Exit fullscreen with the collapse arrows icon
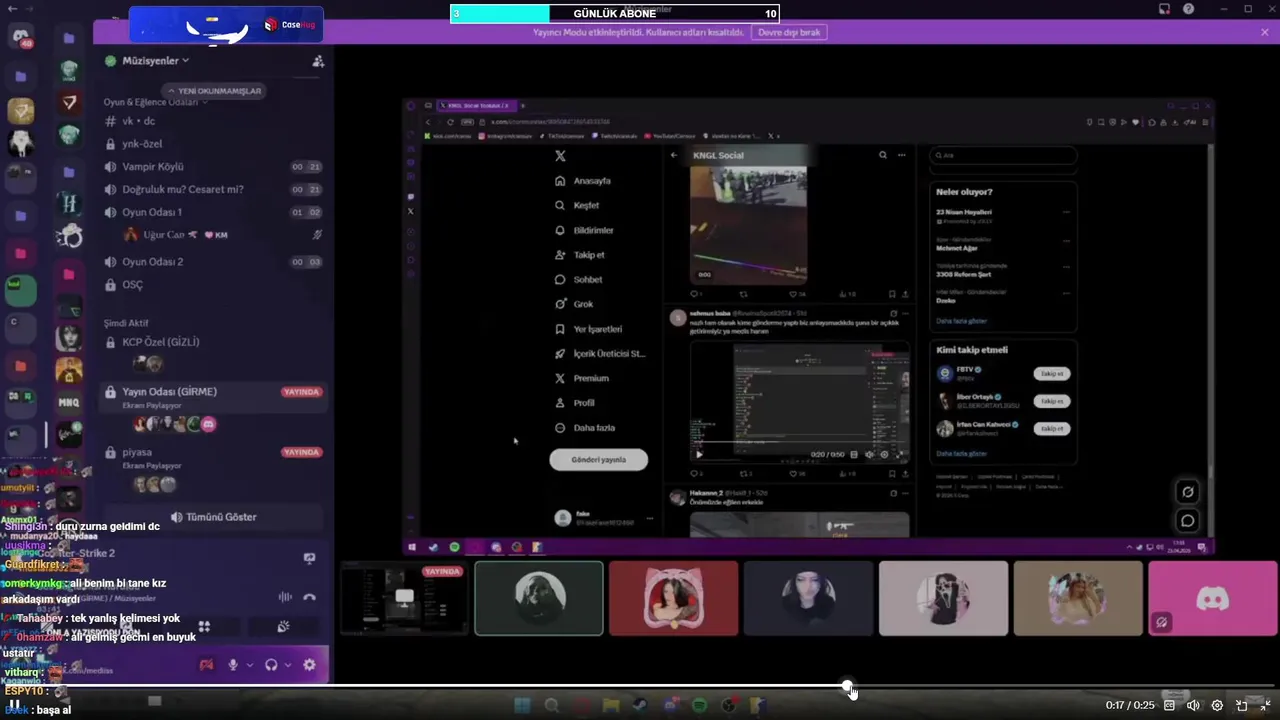The height and width of the screenshot is (720, 1280). coord(1265,705)
